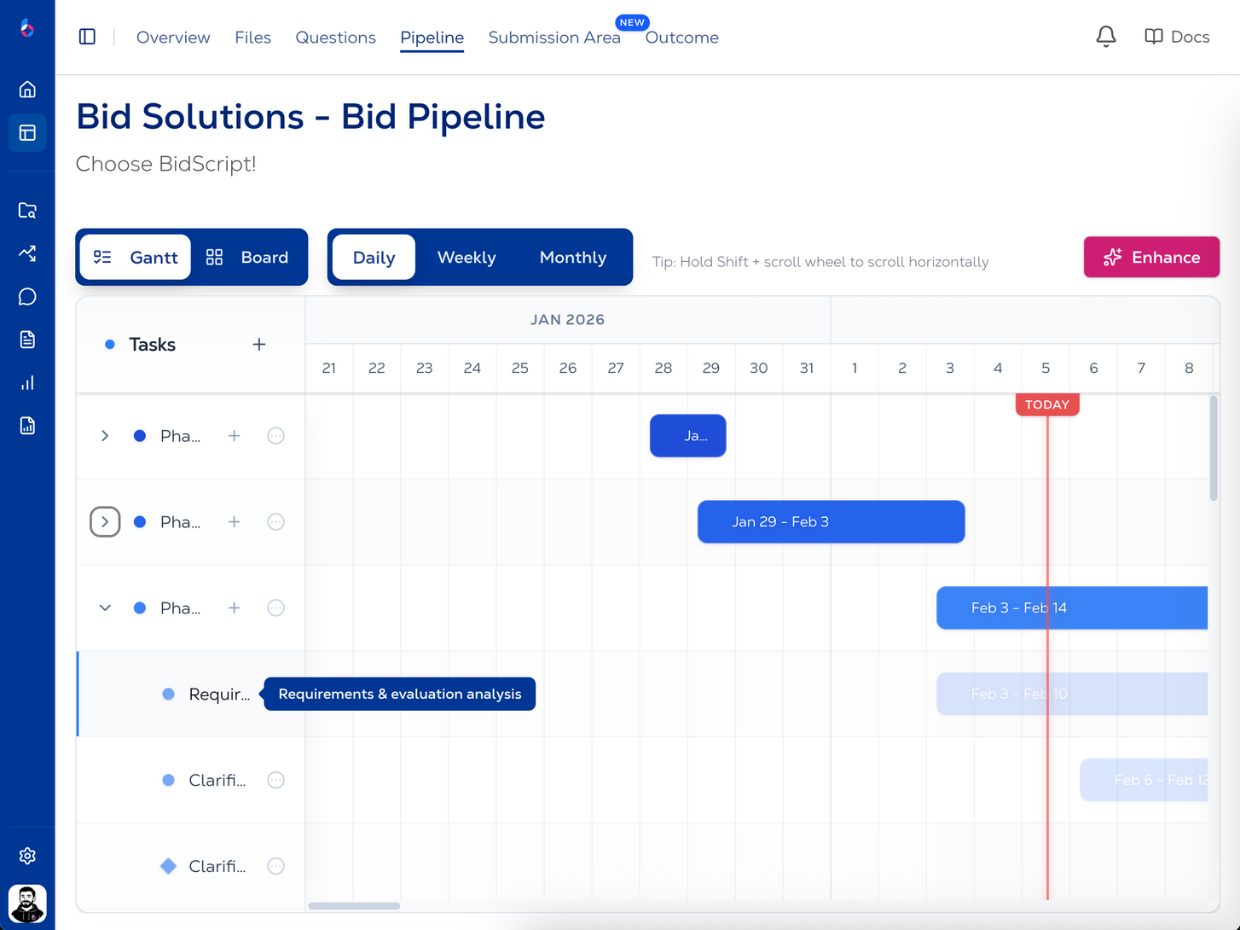Select the Weekly timescale
Screen dimensions: 1240x930
click(x=466, y=257)
